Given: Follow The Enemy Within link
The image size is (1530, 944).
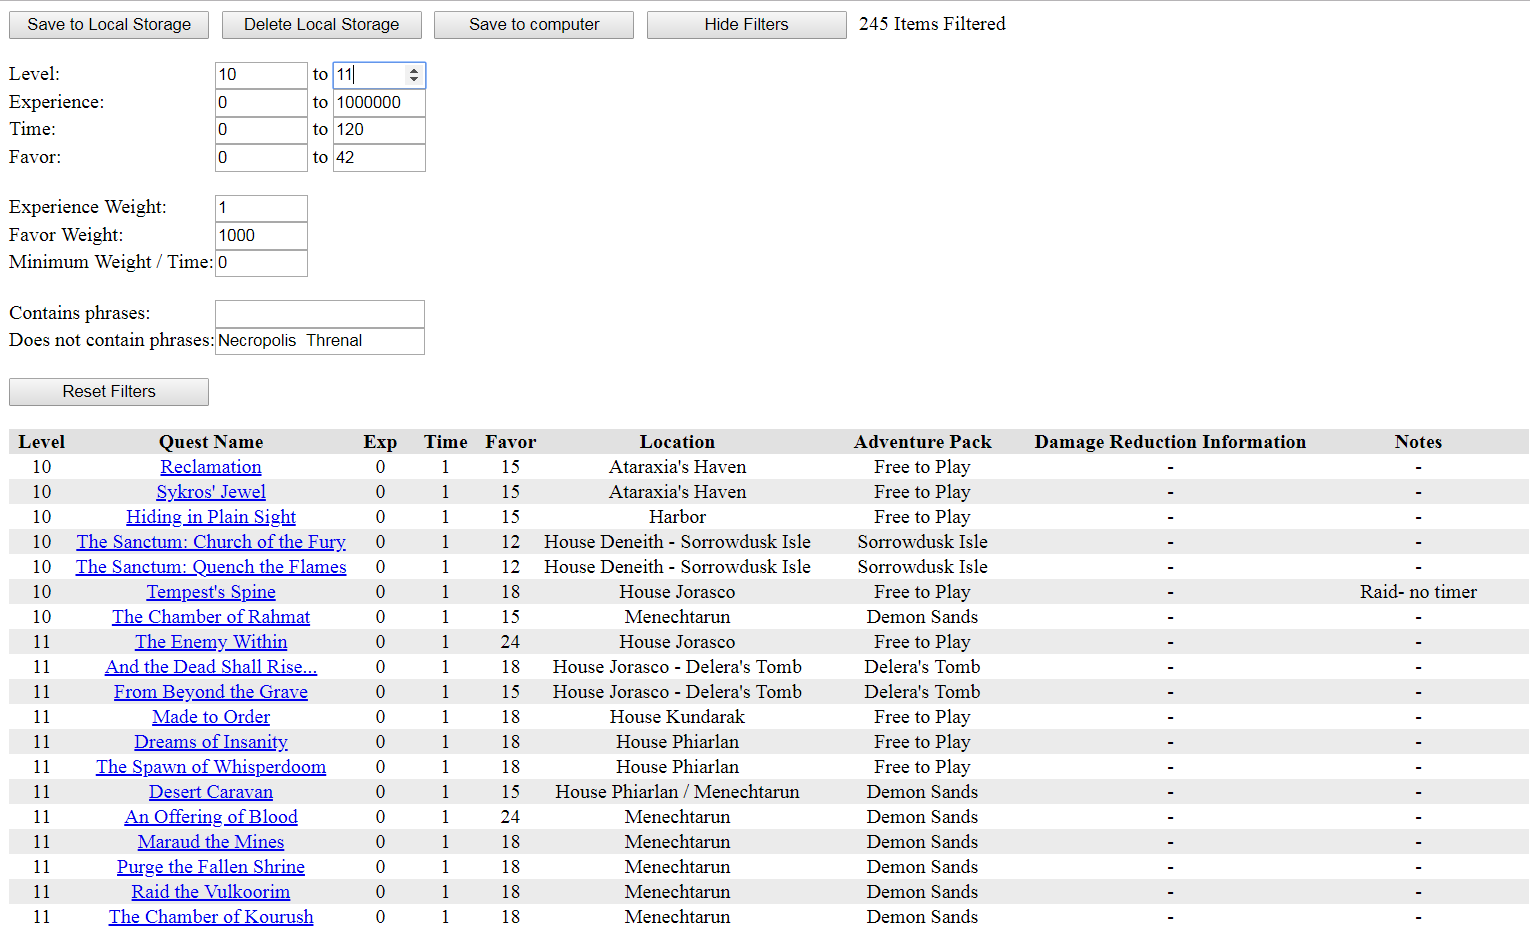Looking at the screenshot, I should pos(211,642).
